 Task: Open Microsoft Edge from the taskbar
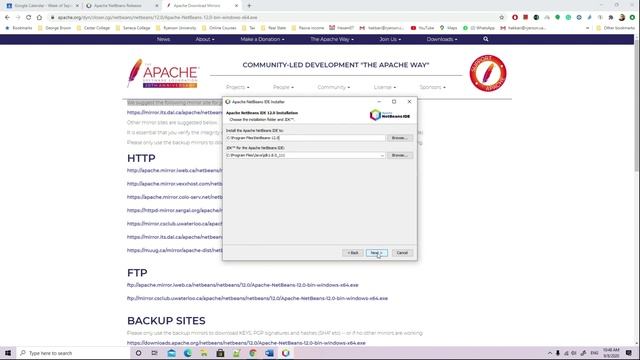click(188, 353)
